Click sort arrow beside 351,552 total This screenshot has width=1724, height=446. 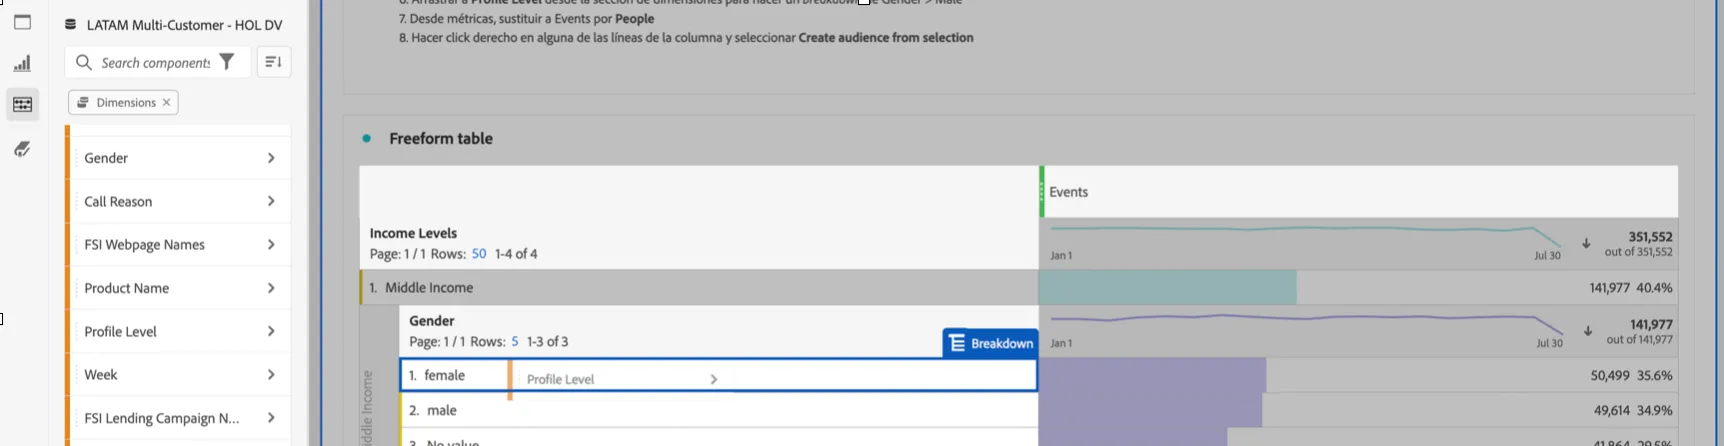point(1586,243)
